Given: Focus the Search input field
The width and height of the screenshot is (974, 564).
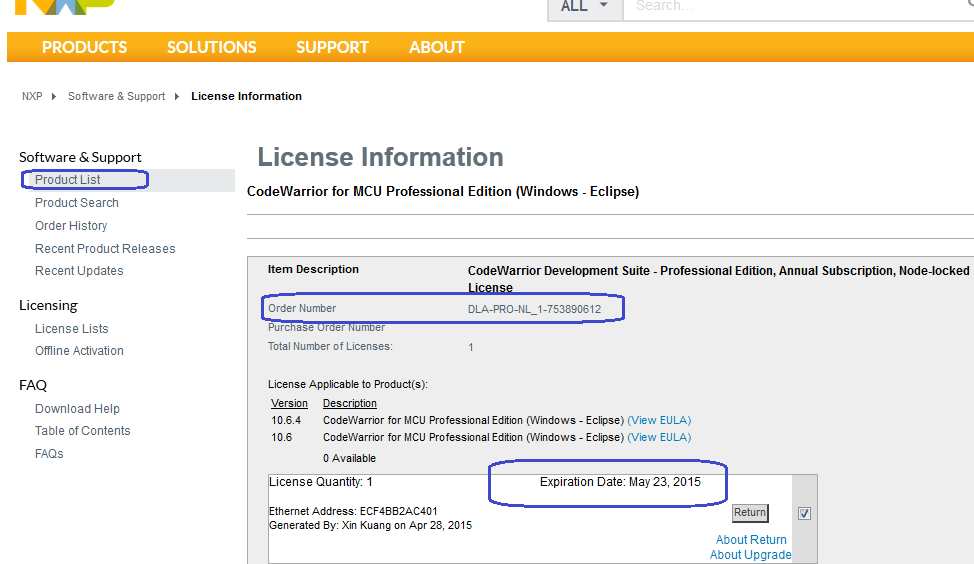Looking at the screenshot, I should pyautogui.click(x=798, y=8).
